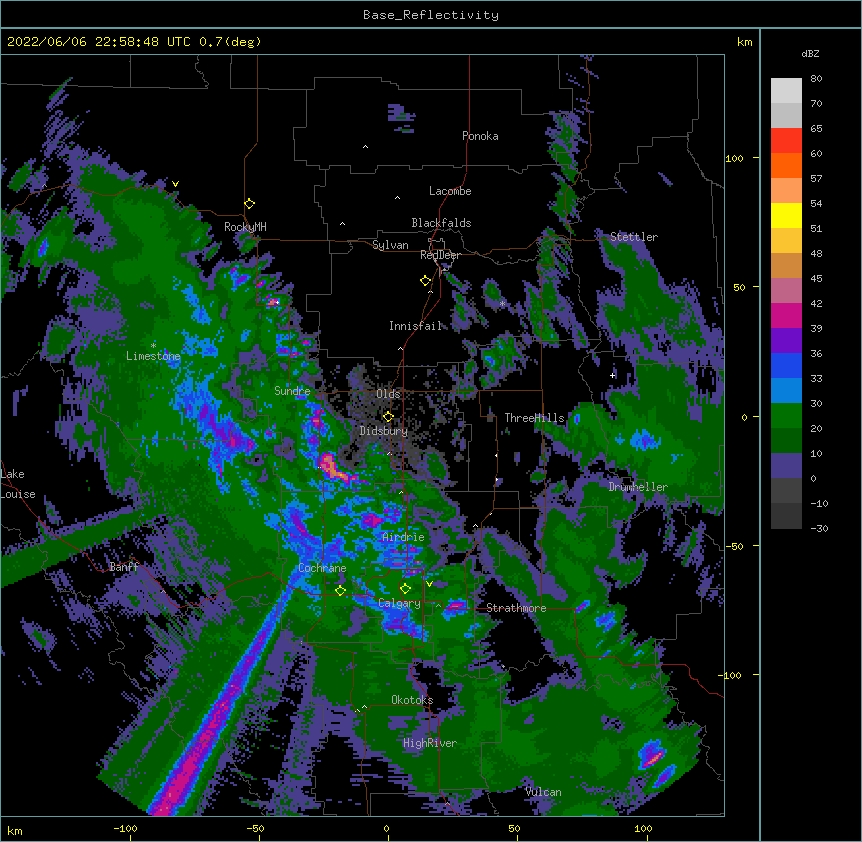
Task: Click the Blackfalds city label
Action: [x=441, y=223]
